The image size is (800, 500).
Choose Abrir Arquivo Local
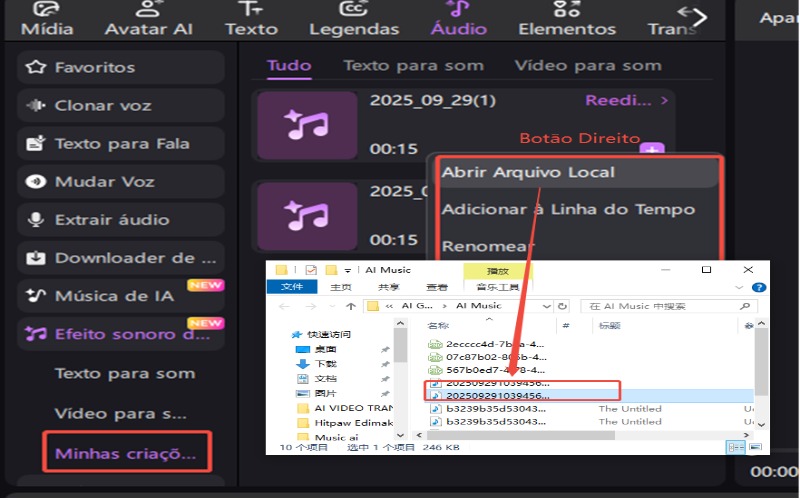tap(577, 172)
